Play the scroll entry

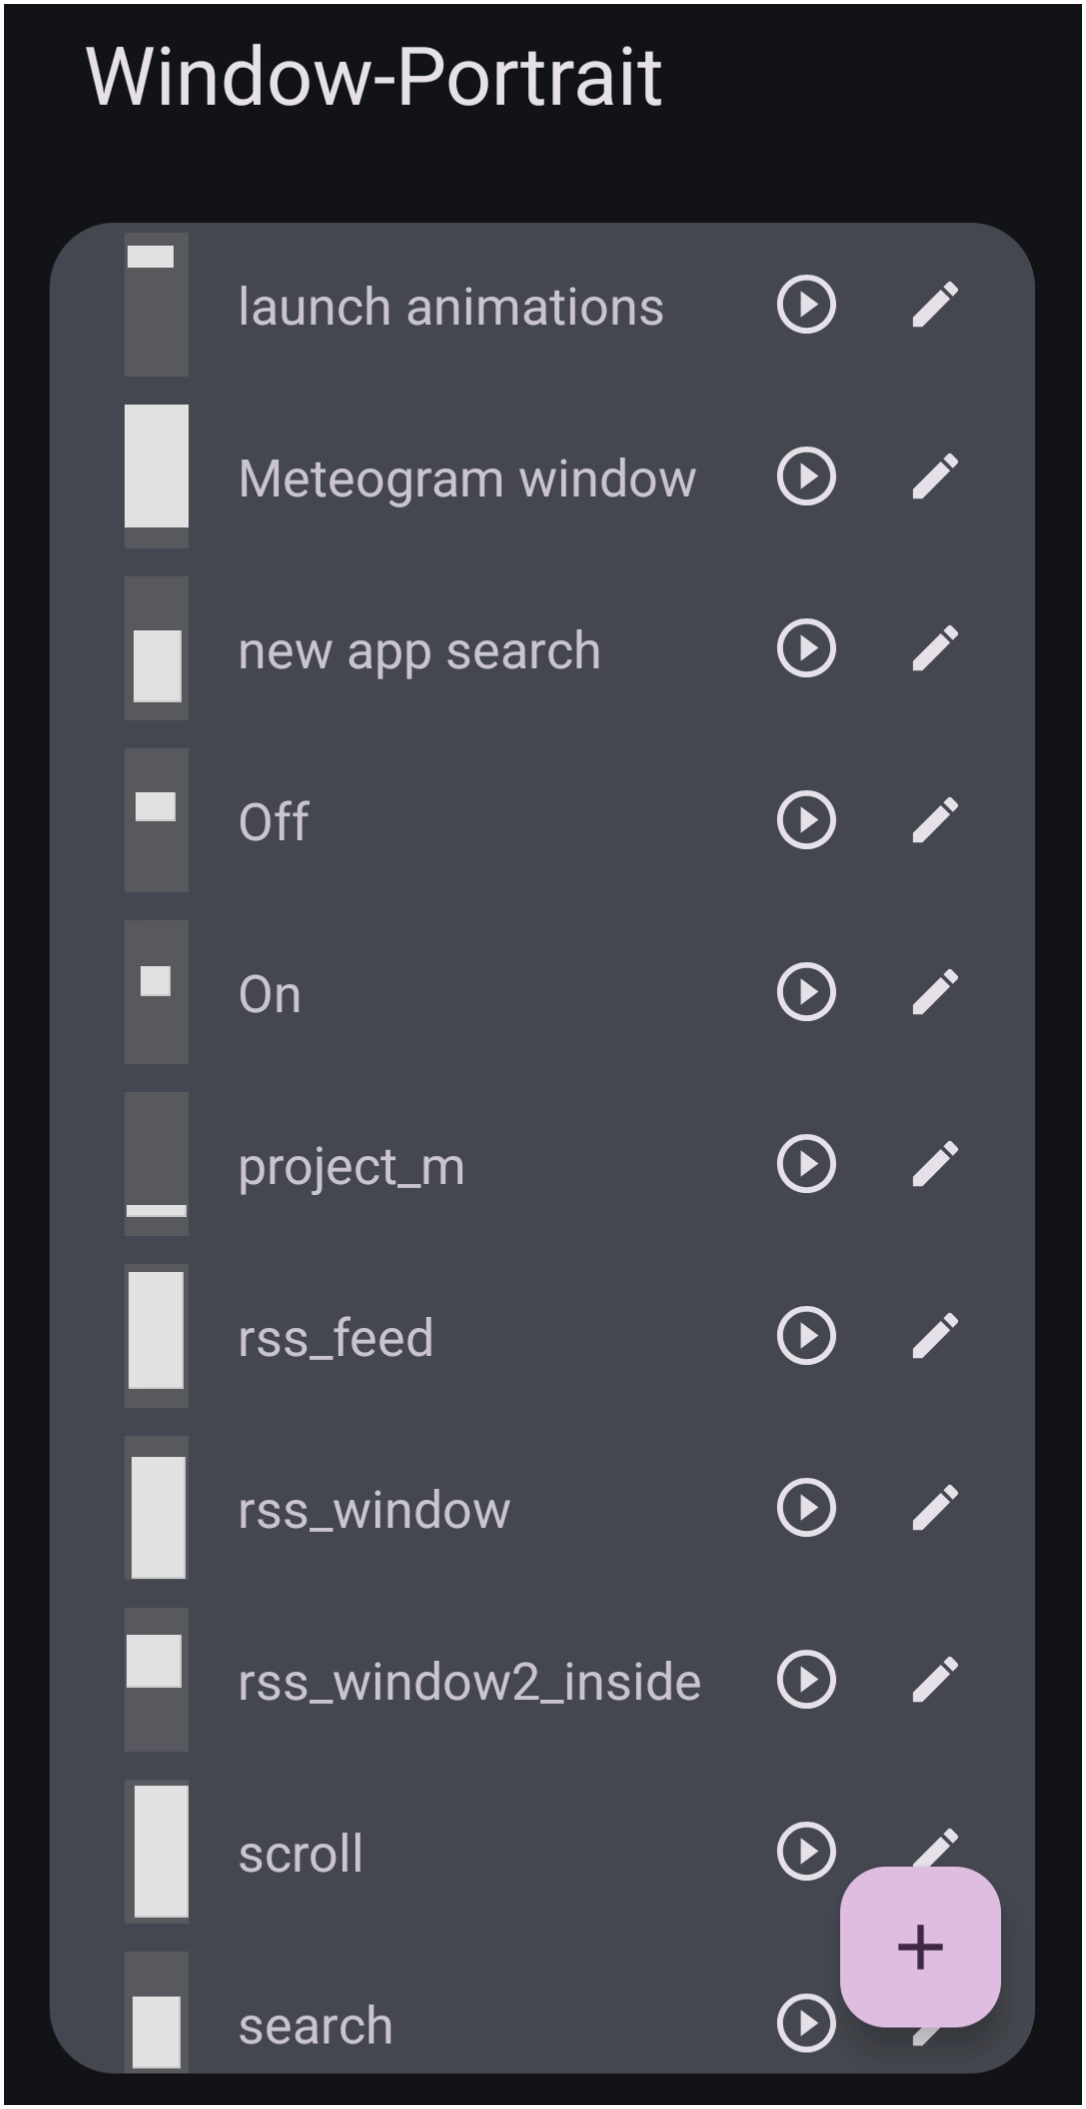pyautogui.click(x=806, y=1852)
